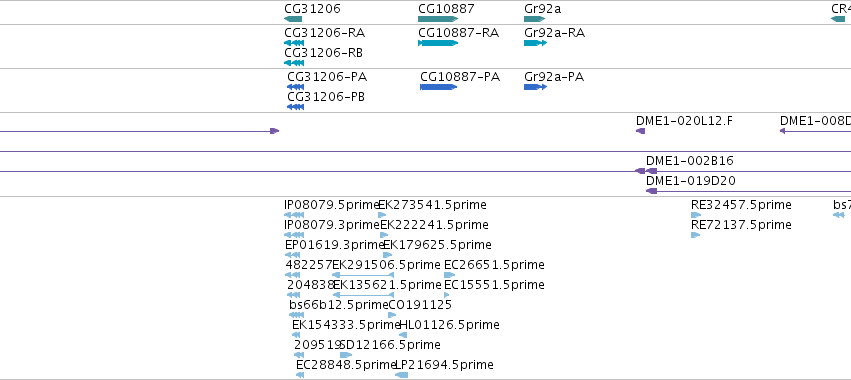The image size is (851, 380).
Task: Click the DME1-020L12.F BAC label
Action: point(684,121)
